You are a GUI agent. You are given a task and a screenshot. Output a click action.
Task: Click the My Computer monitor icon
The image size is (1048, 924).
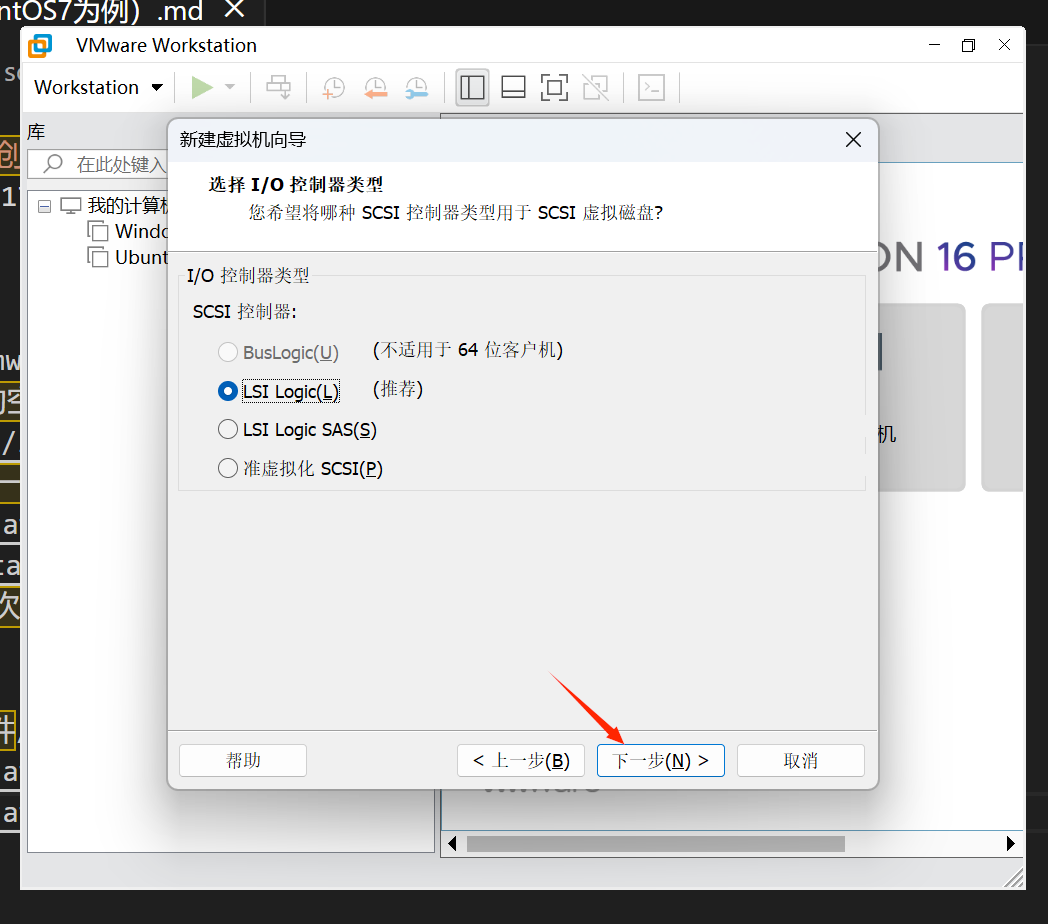click(71, 206)
